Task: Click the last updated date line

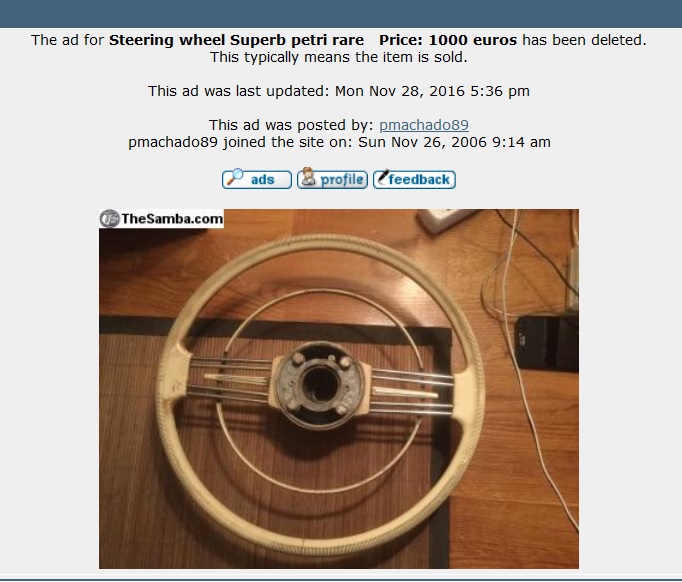Action: point(339,91)
